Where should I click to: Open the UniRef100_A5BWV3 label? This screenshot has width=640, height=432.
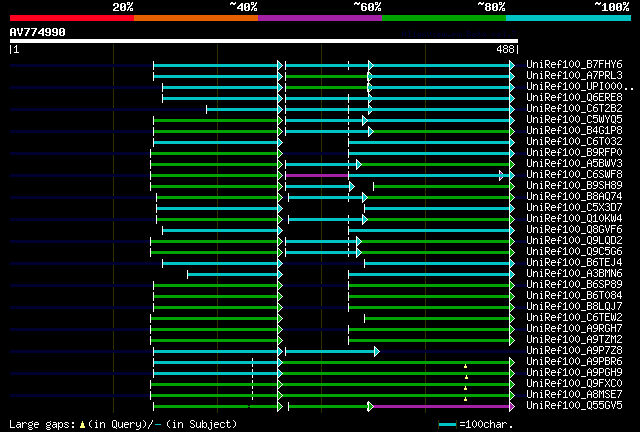pos(574,164)
